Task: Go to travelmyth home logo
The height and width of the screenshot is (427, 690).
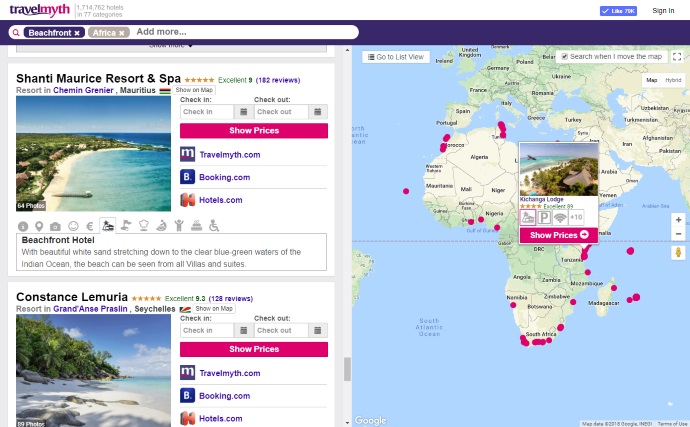Action: [x=40, y=10]
